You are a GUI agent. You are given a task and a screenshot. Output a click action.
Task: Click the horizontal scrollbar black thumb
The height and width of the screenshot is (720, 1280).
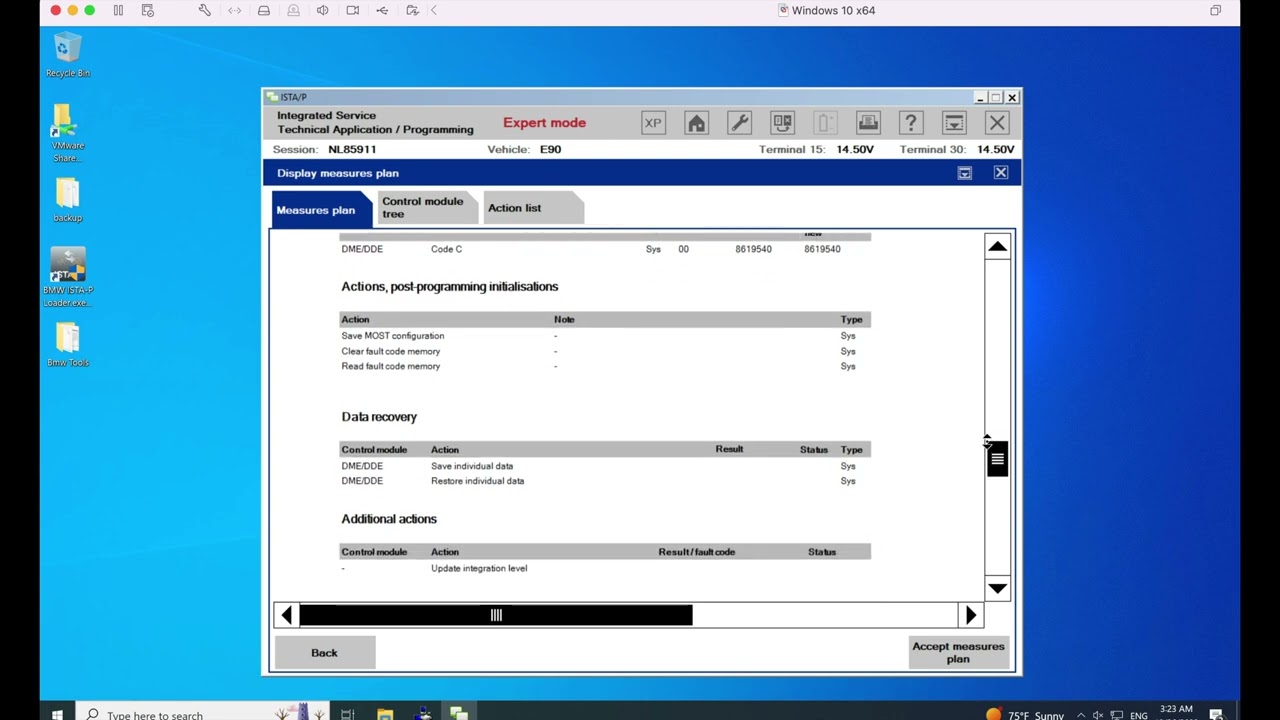coord(496,615)
